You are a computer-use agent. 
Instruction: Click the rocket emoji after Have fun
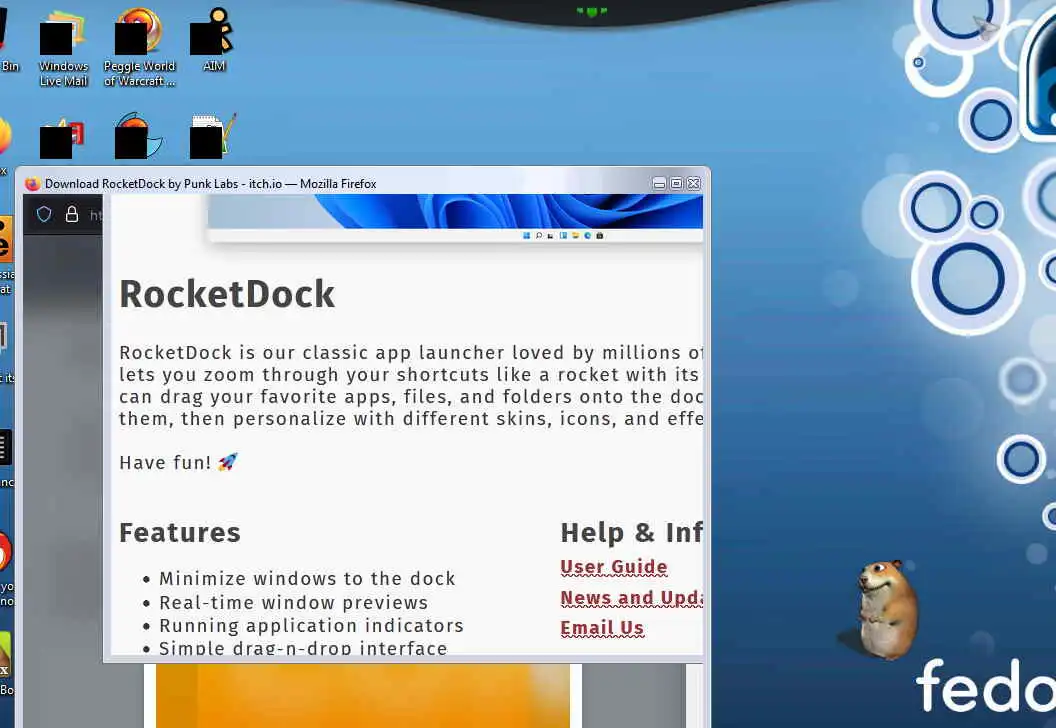coord(228,462)
